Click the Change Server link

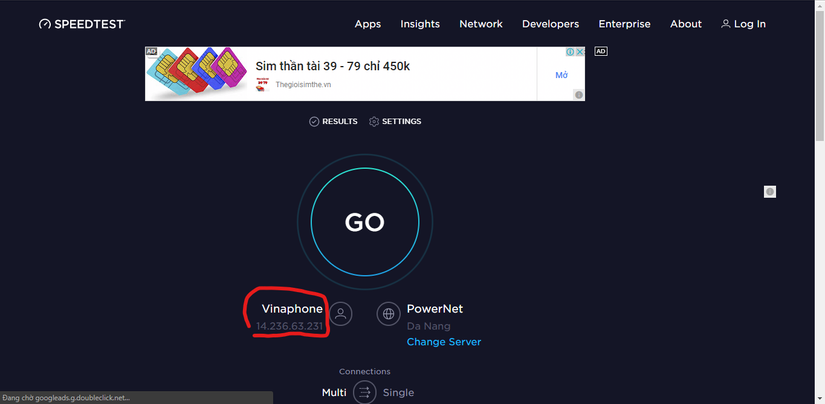(444, 342)
